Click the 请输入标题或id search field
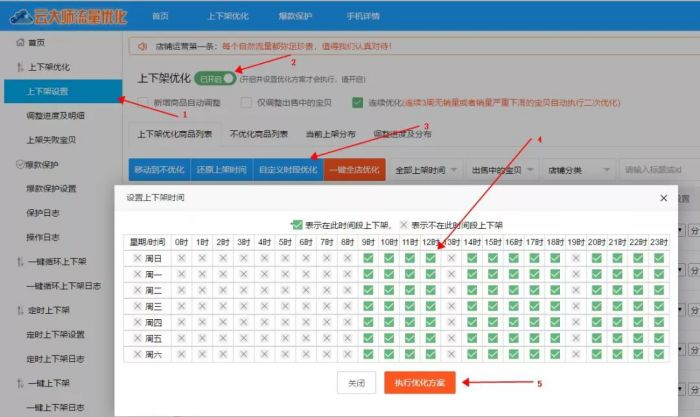 pyautogui.click(x=660, y=170)
